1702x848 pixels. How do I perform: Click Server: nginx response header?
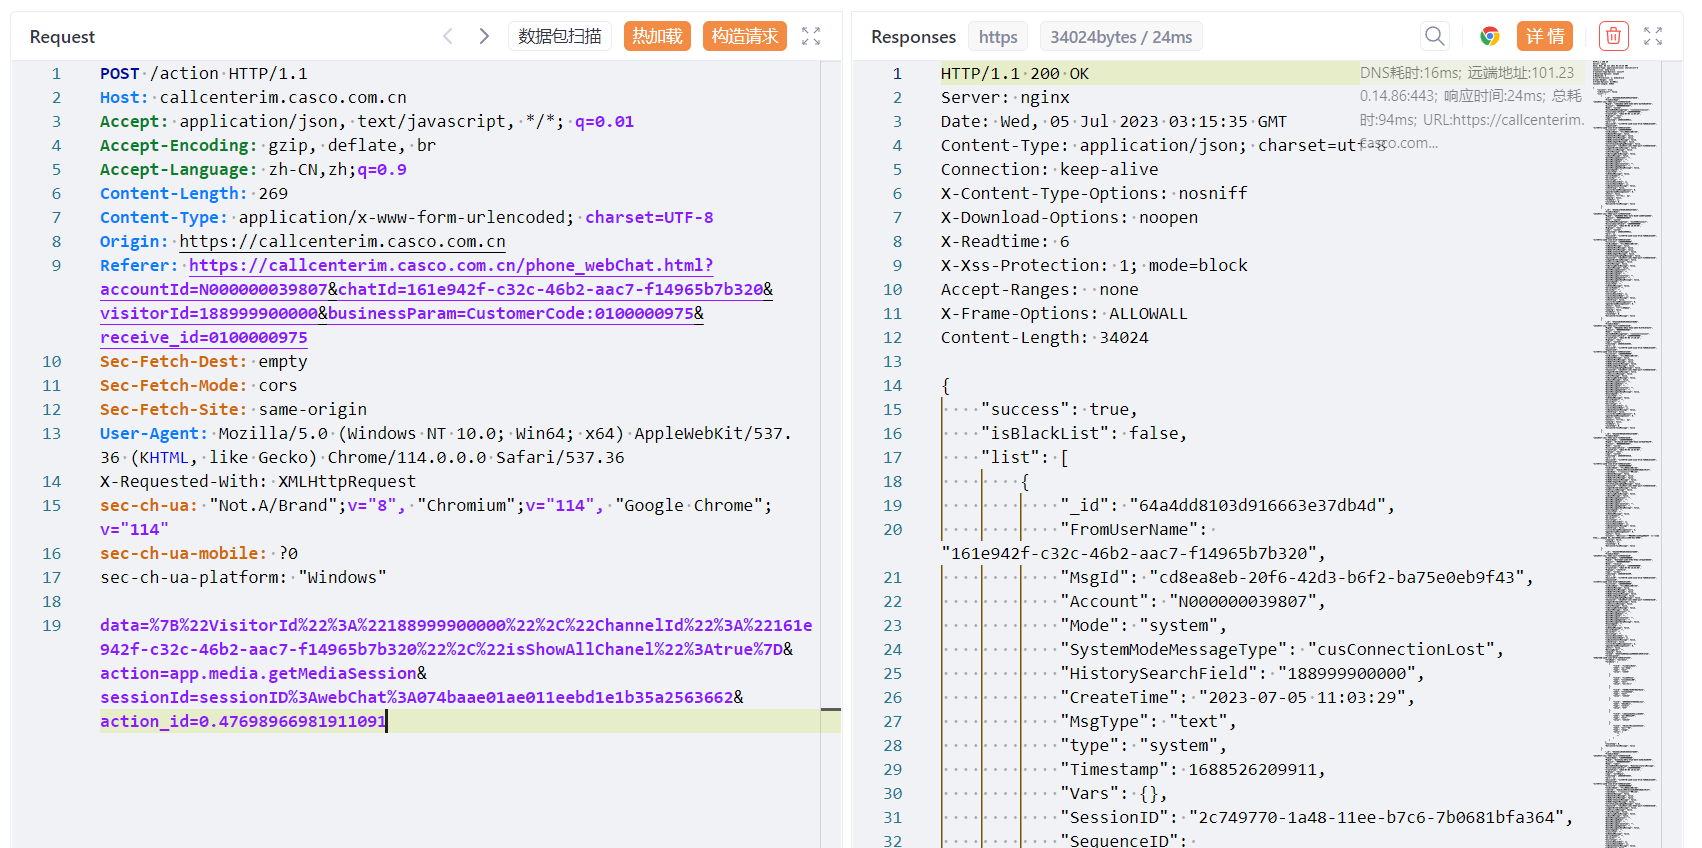click(1005, 97)
